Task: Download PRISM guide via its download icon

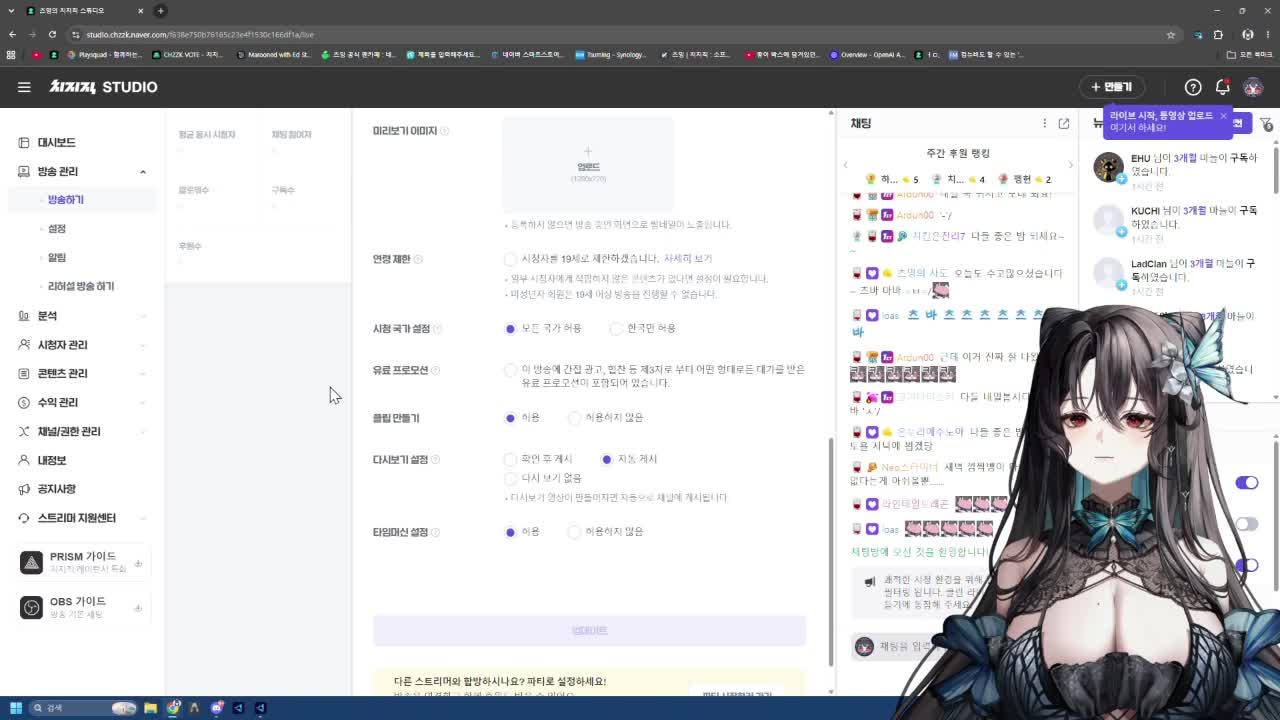Action: point(138,563)
